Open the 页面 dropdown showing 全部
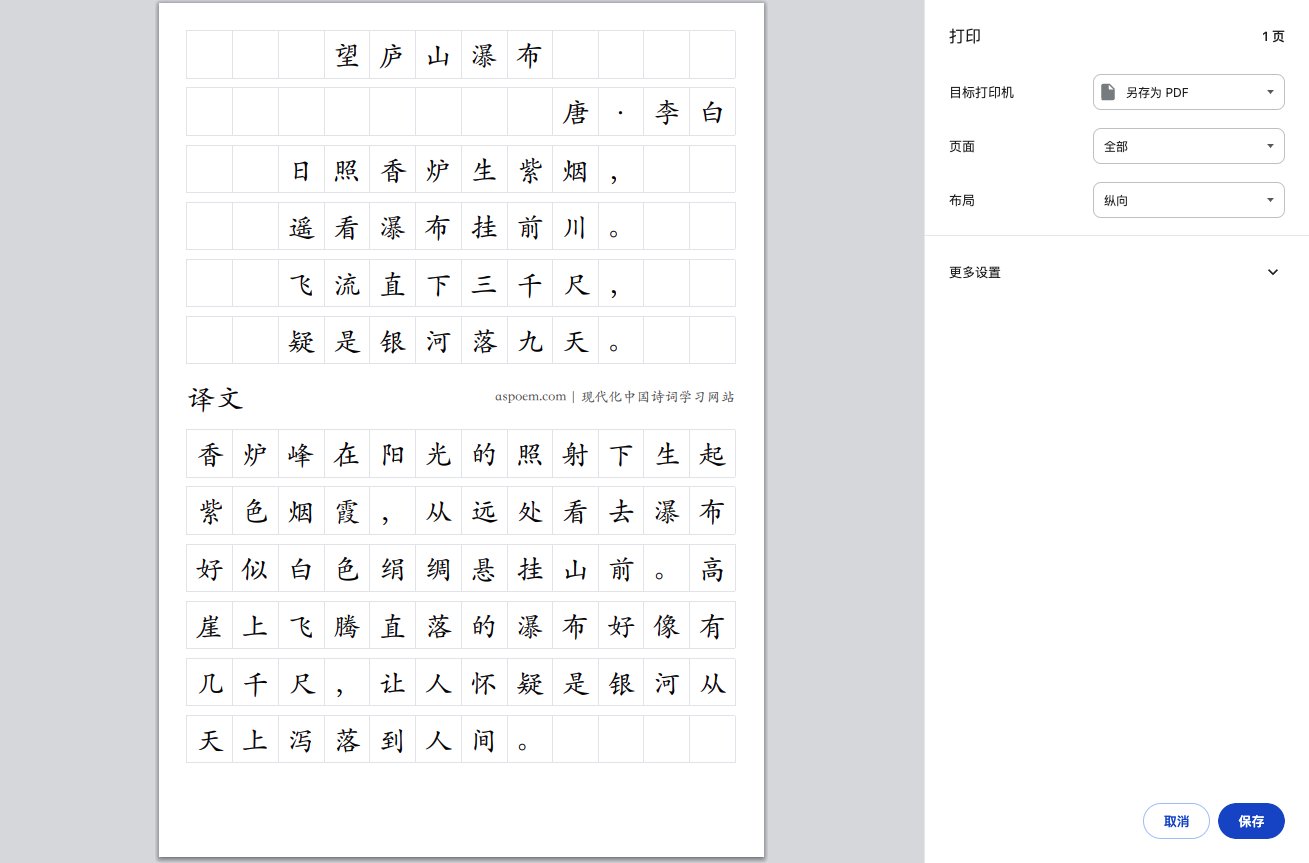This screenshot has width=1309, height=863. (x=1188, y=146)
